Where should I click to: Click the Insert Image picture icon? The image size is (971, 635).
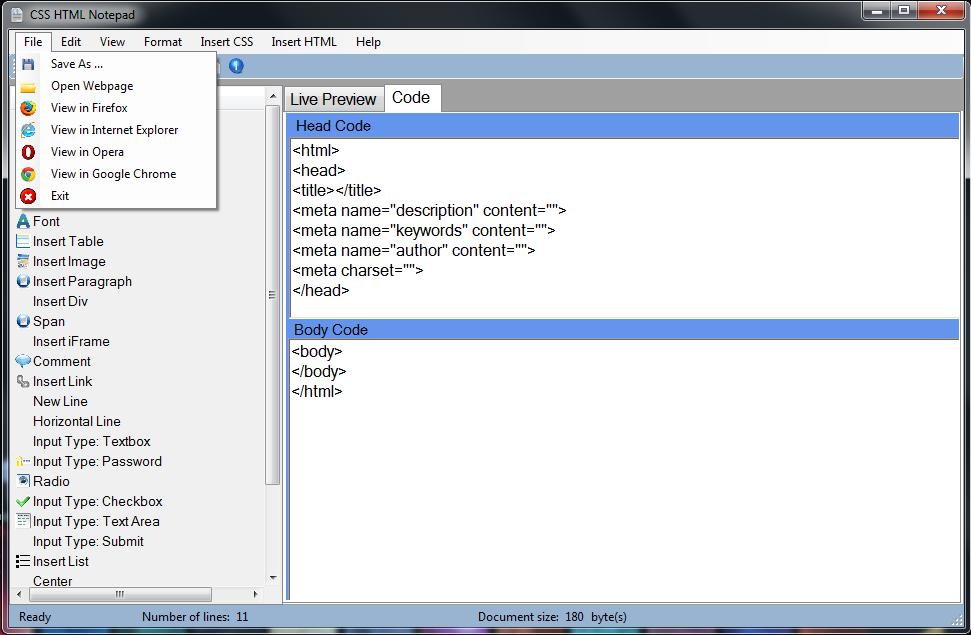(x=23, y=261)
